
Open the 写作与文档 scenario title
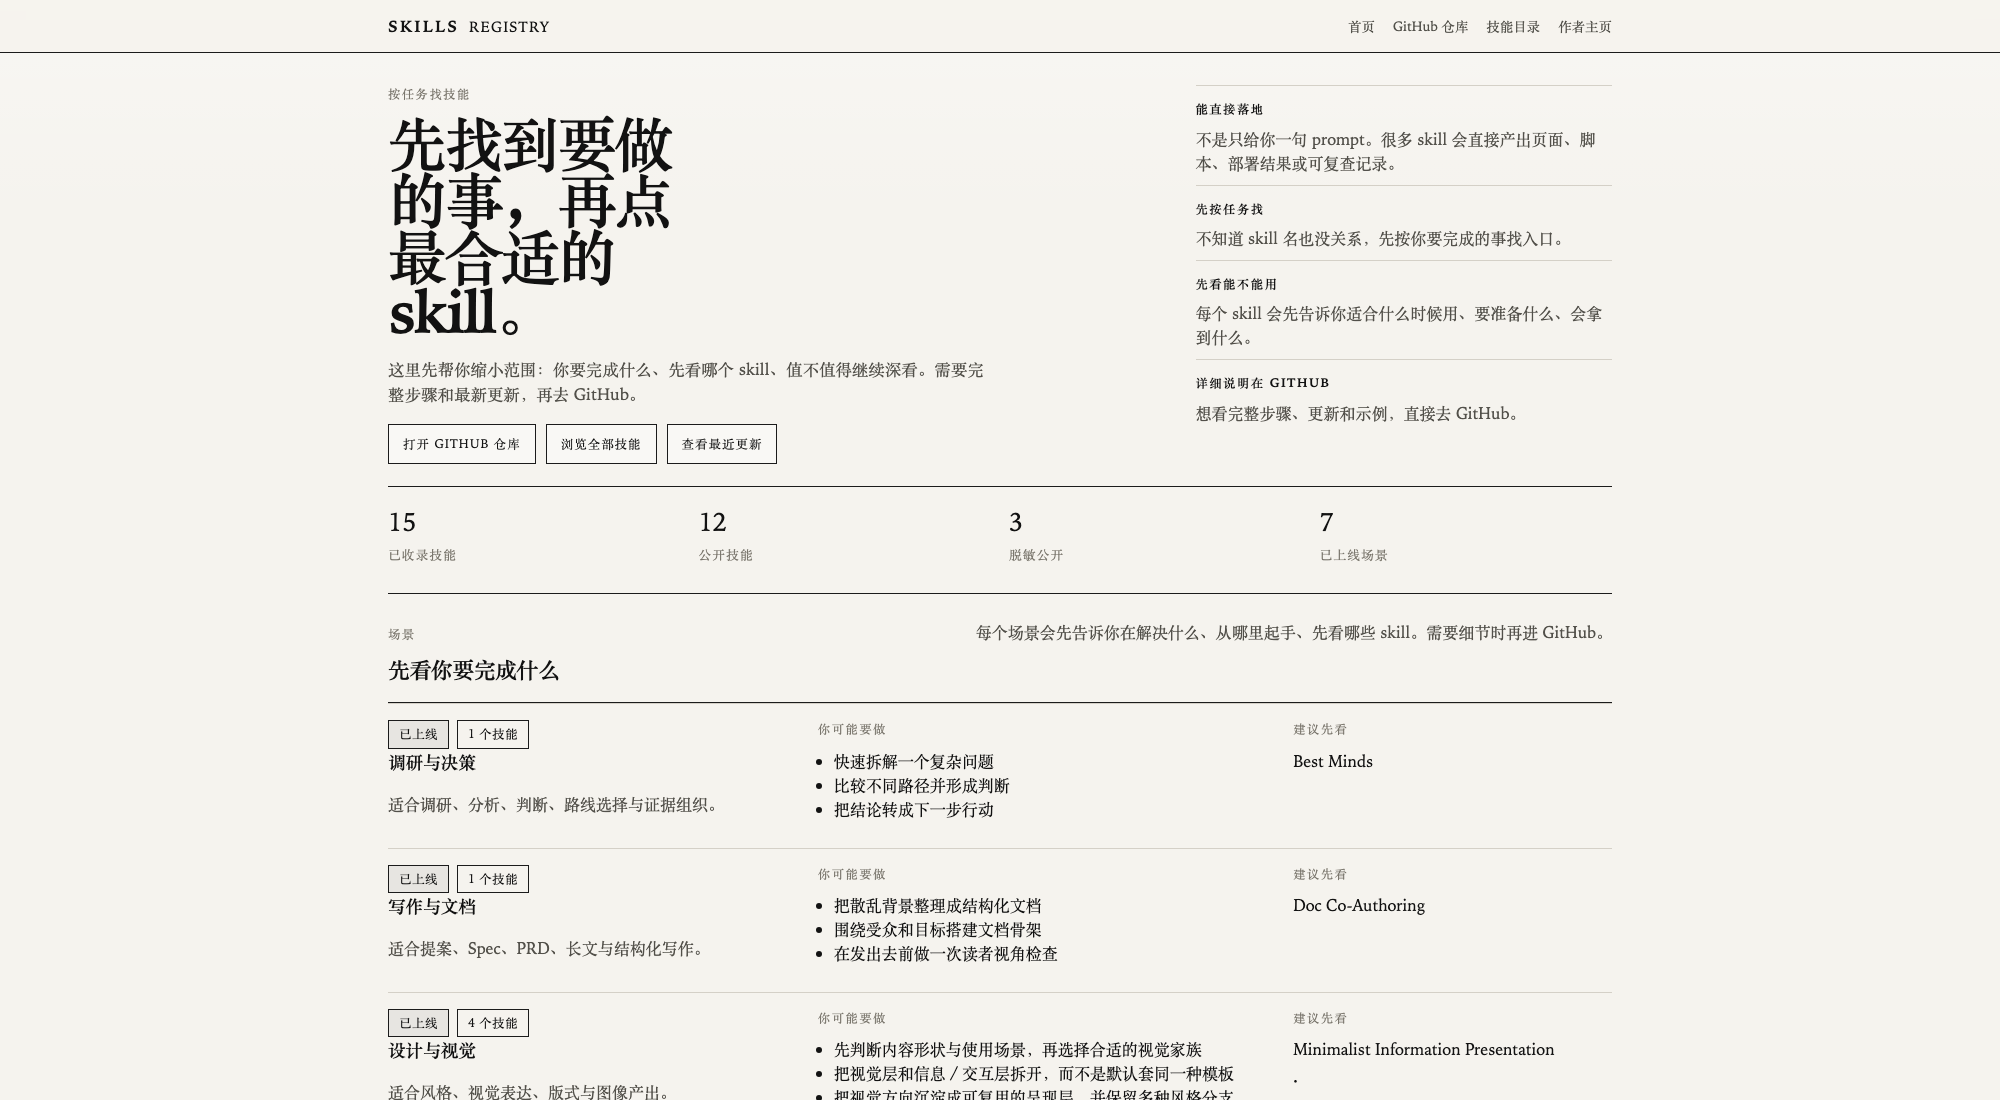coord(432,907)
